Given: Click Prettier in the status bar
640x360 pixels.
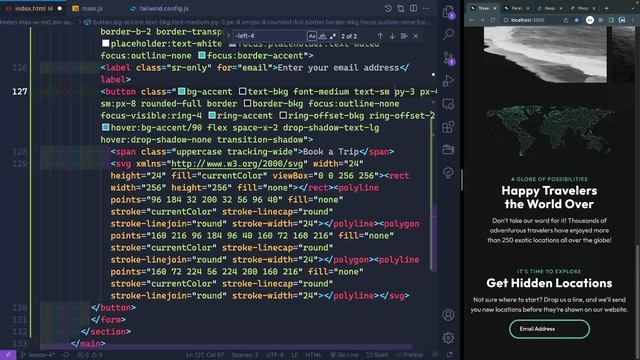Looking at the screenshot, I should [410, 355].
